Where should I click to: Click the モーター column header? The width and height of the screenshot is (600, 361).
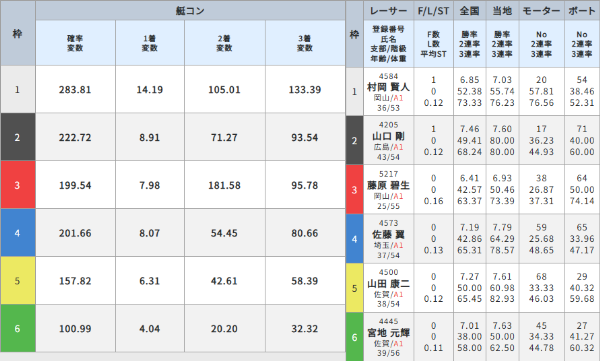click(541, 11)
